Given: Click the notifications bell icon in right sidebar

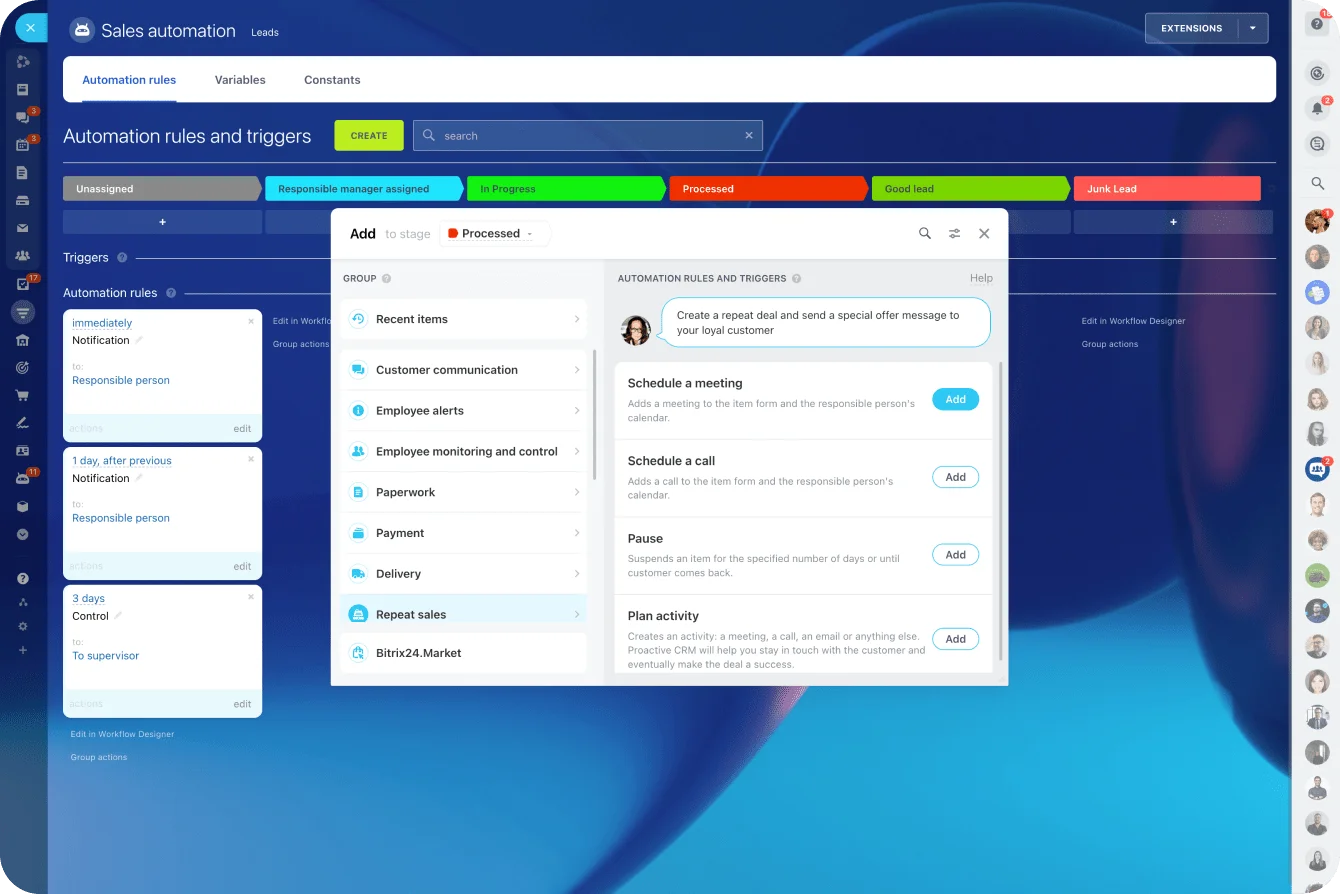Looking at the screenshot, I should [x=1317, y=108].
